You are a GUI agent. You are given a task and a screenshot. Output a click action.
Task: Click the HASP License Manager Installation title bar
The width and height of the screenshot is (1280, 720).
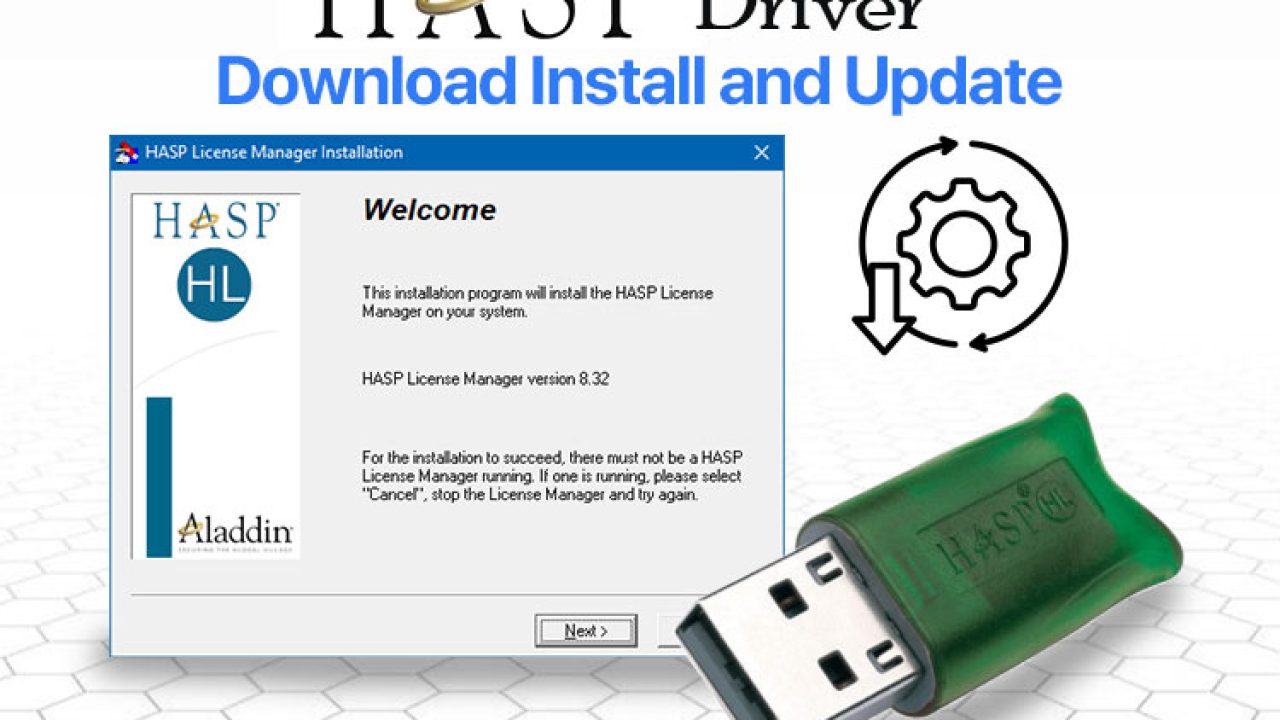click(446, 153)
